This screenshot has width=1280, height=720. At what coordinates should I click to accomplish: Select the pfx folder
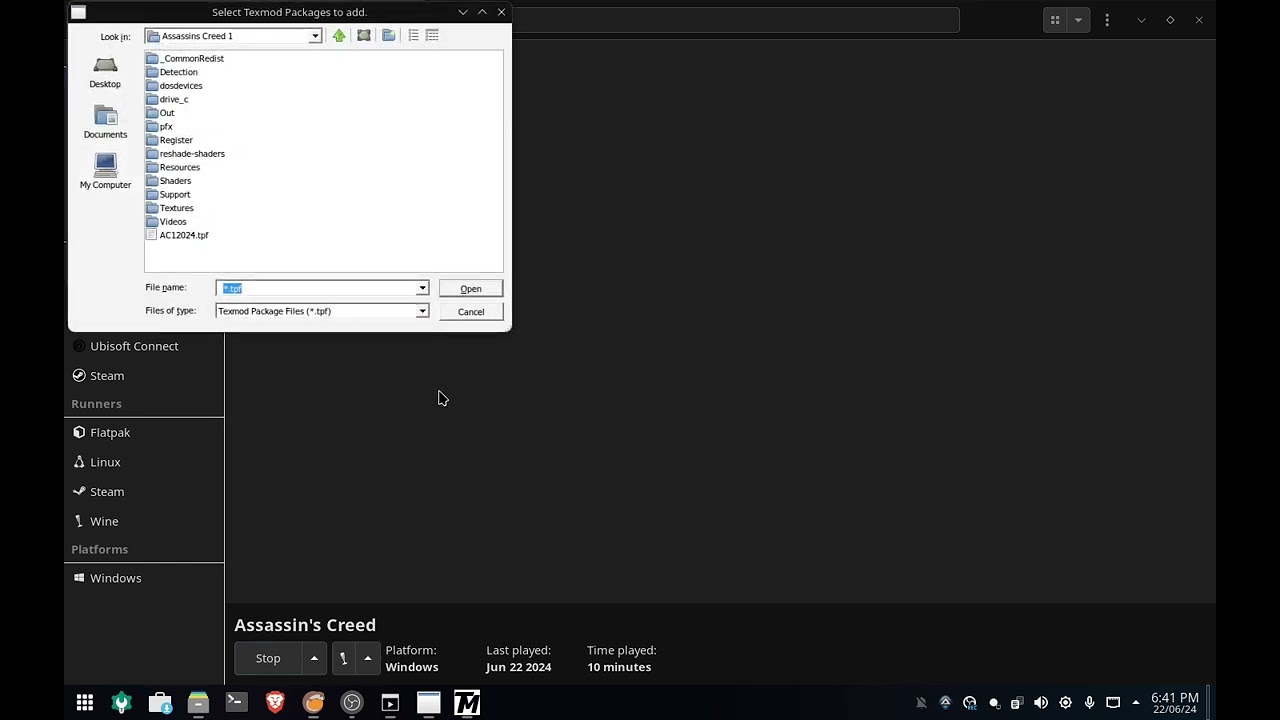pos(159,127)
